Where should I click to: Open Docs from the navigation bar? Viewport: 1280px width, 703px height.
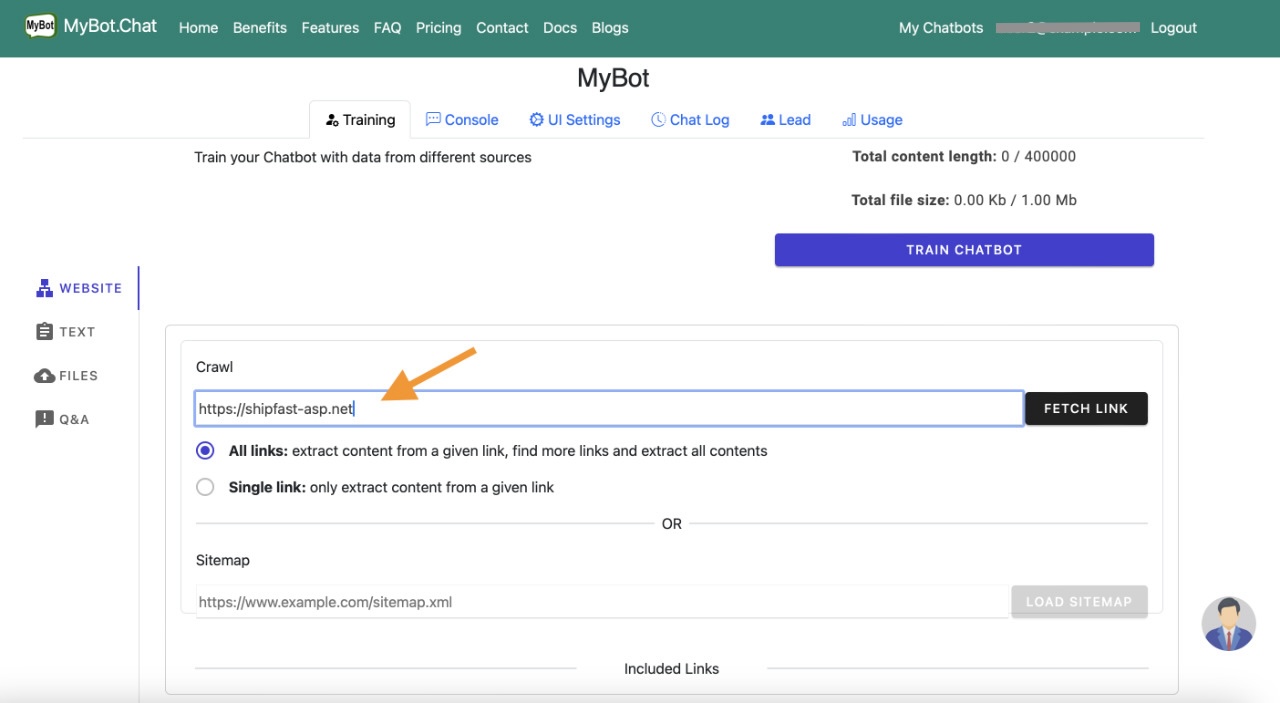560,28
